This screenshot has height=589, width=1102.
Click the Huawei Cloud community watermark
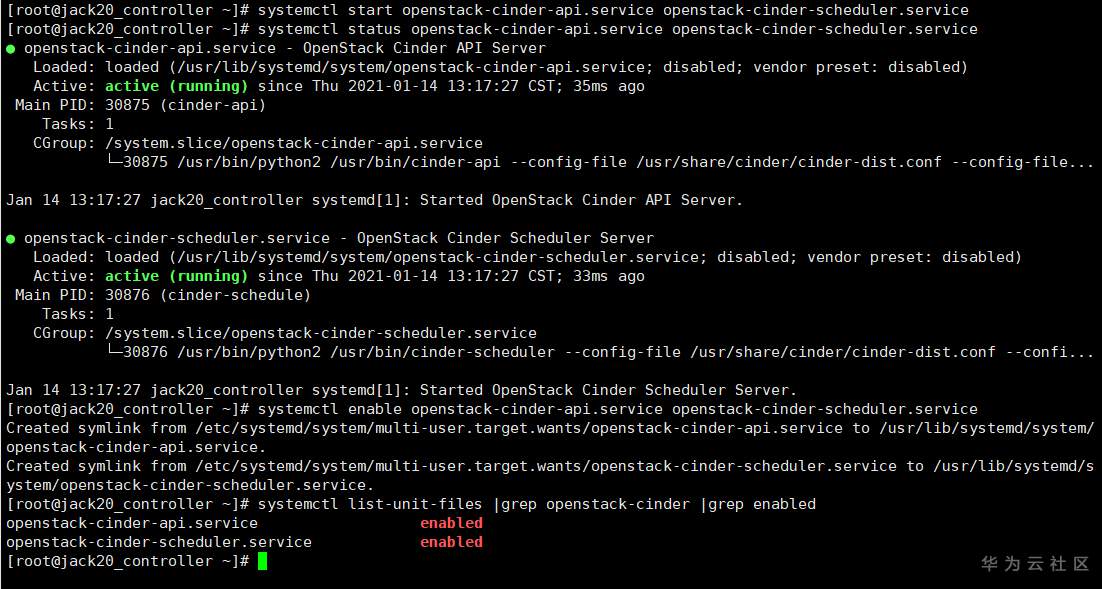1035,564
